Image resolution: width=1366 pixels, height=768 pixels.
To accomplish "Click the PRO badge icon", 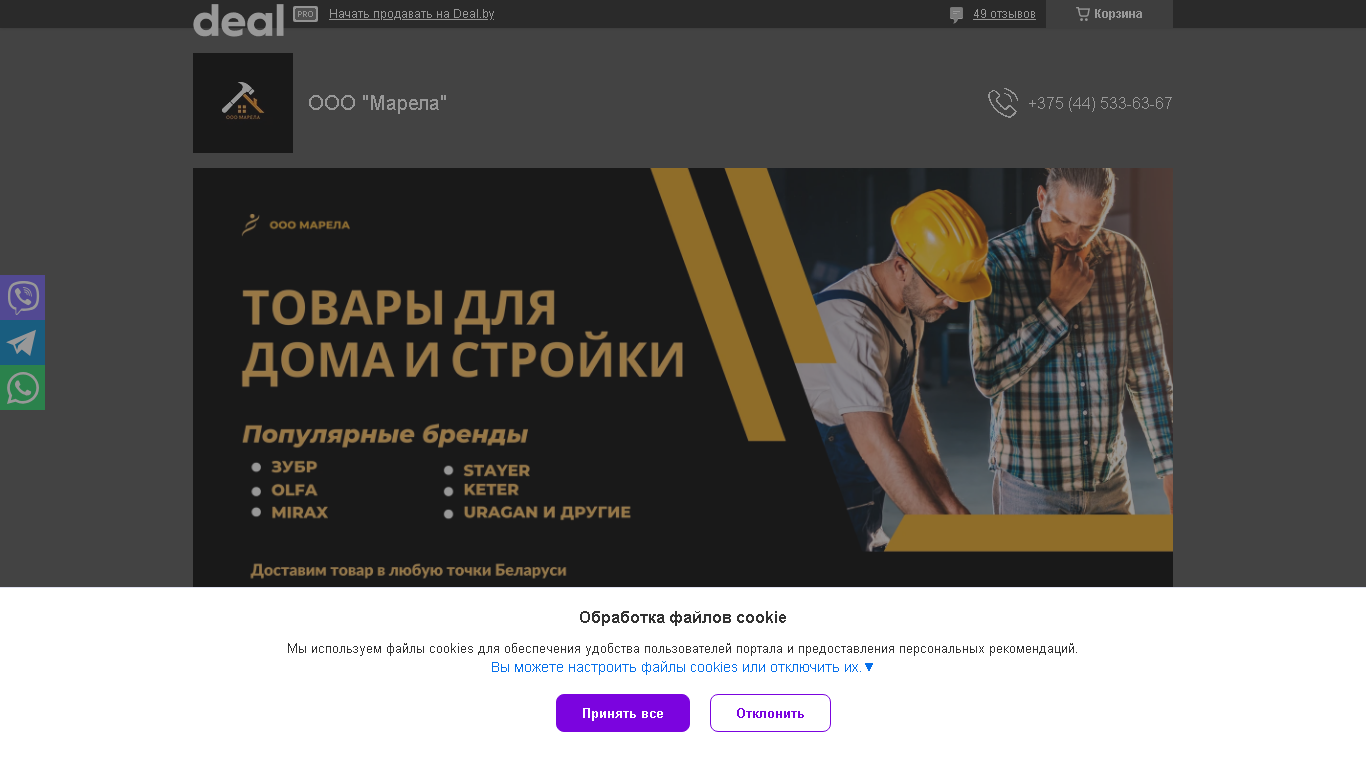I will click(305, 14).
